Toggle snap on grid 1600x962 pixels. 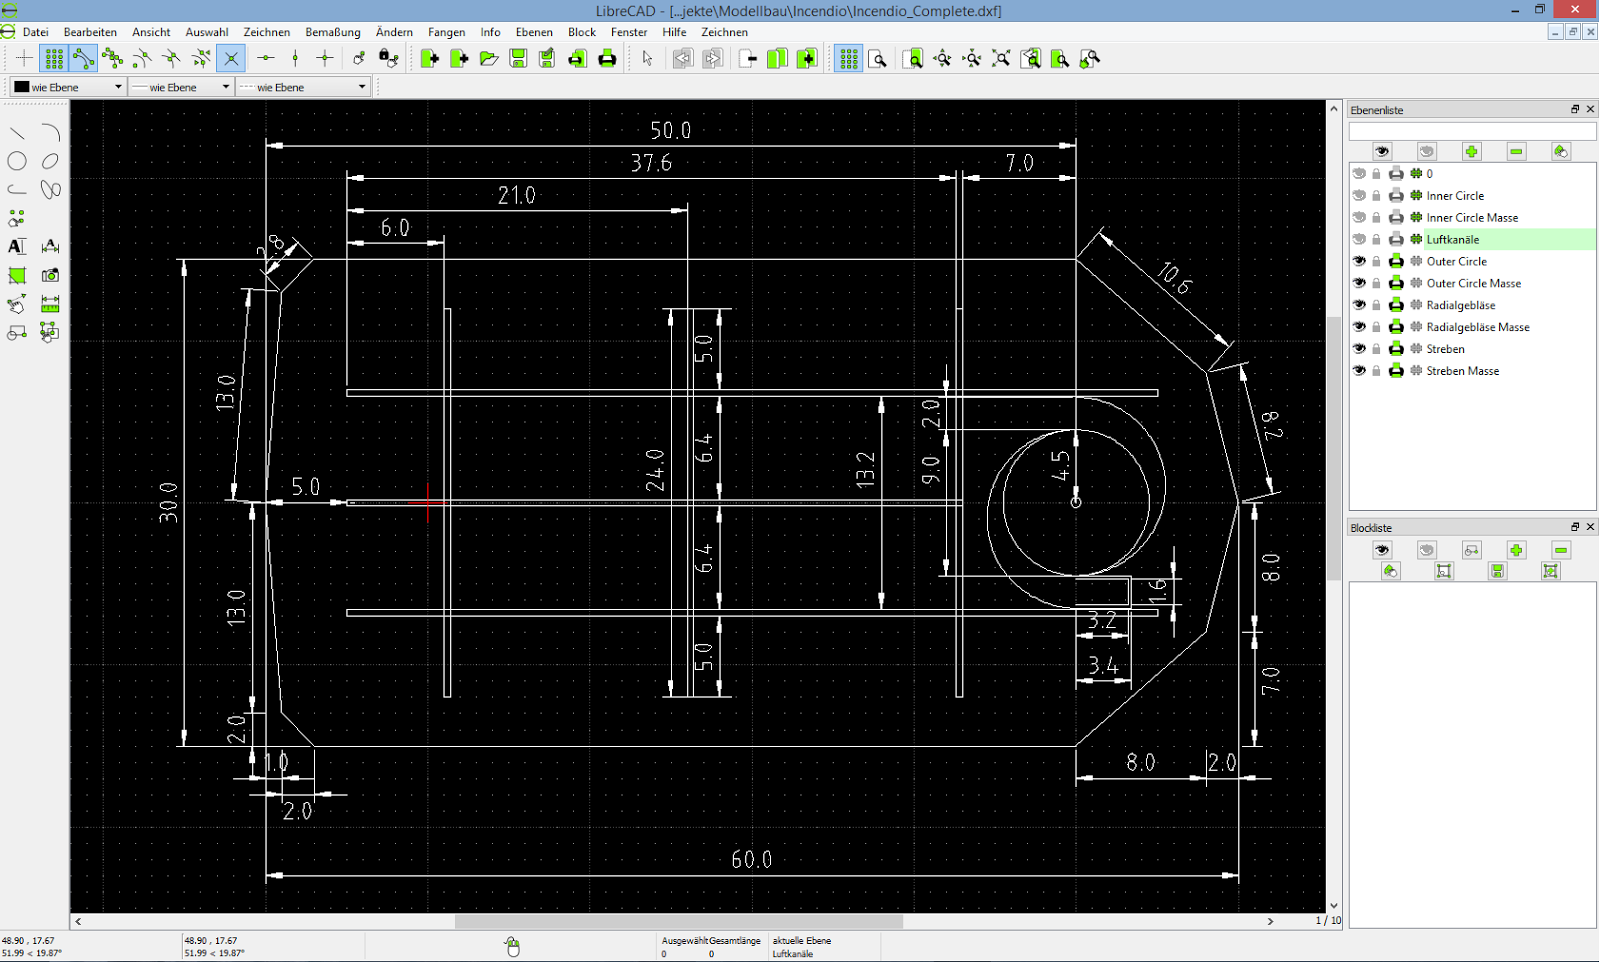pyautogui.click(x=54, y=59)
